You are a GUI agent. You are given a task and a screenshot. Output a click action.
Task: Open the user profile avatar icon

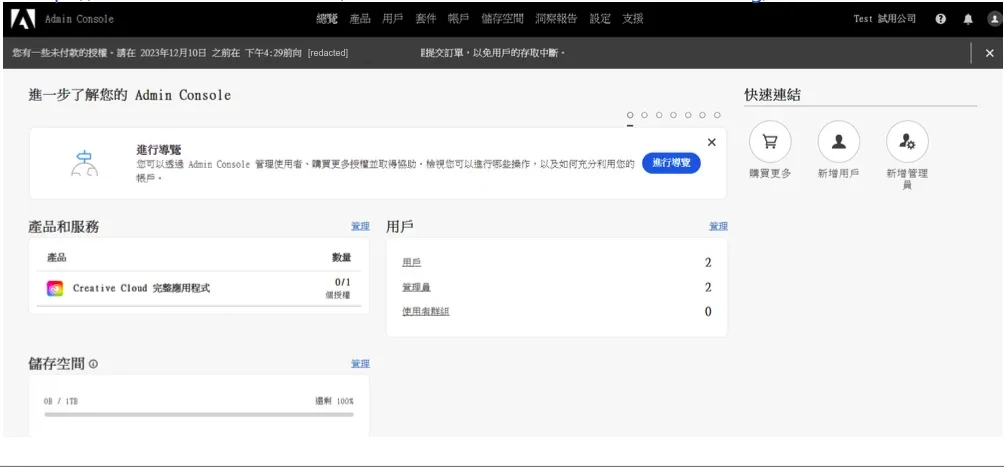994,19
